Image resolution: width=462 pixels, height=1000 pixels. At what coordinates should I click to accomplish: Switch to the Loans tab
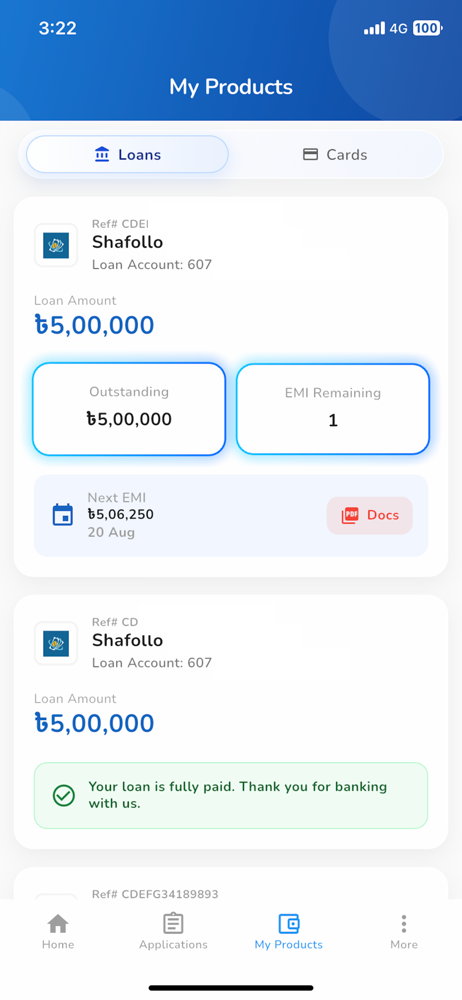click(127, 154)
